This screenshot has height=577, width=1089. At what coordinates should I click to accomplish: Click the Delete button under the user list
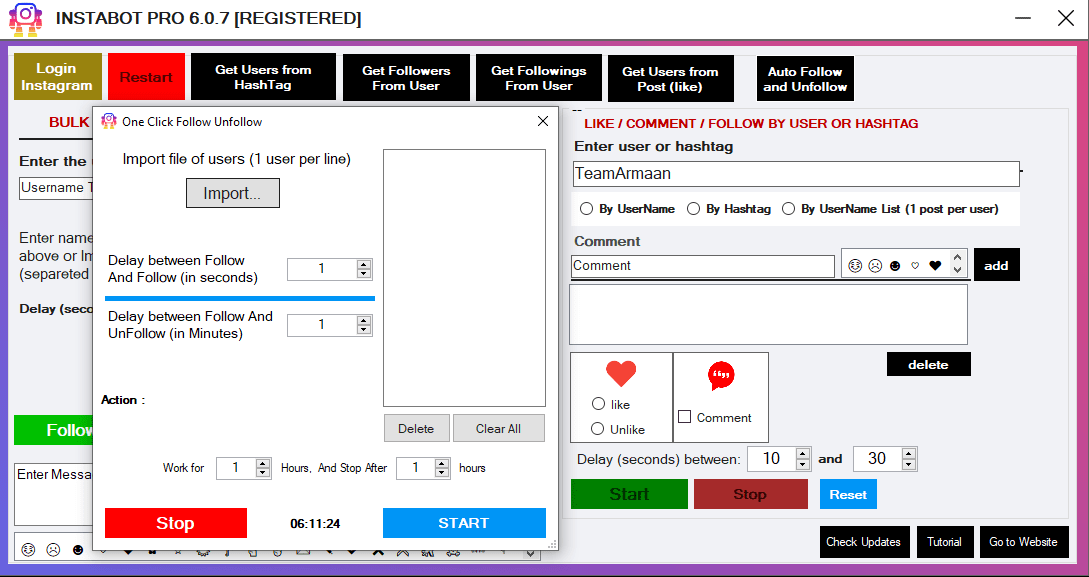pos(417,428)
